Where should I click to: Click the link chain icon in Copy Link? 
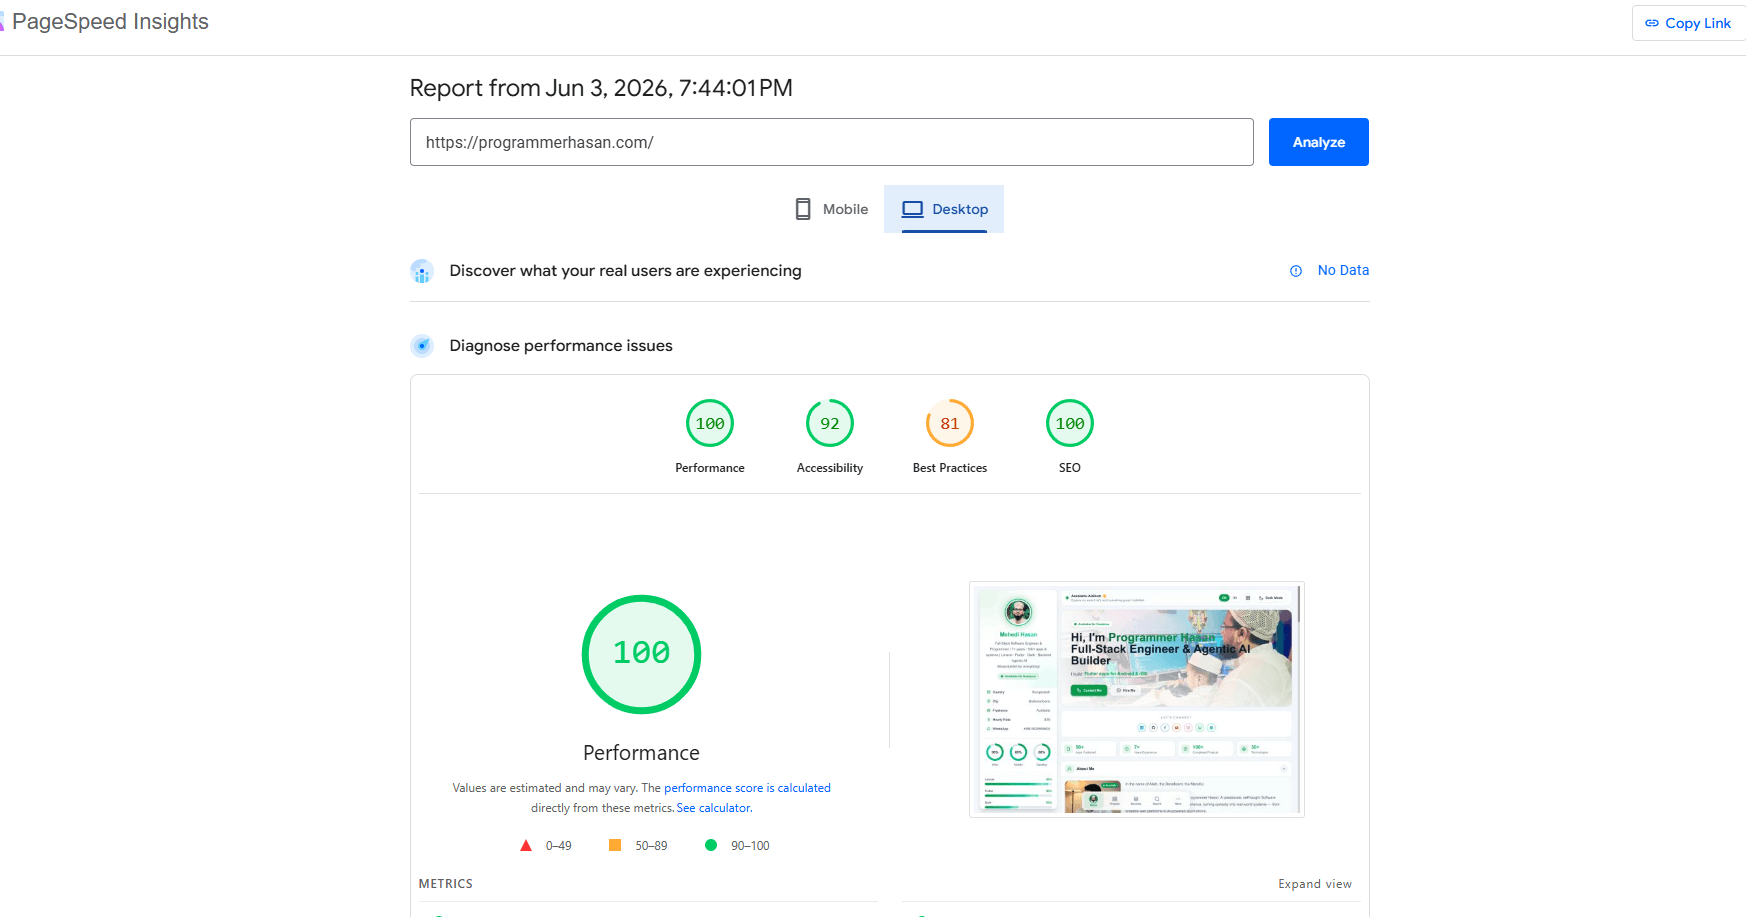tap(1652, 23)
